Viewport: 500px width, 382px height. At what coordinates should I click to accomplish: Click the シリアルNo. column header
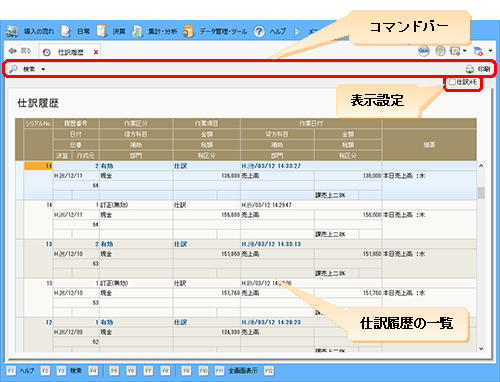point(38,123)
